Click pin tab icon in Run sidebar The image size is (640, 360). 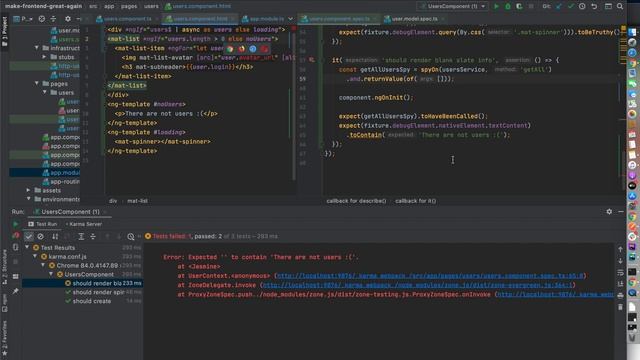[x=16, y=291]
